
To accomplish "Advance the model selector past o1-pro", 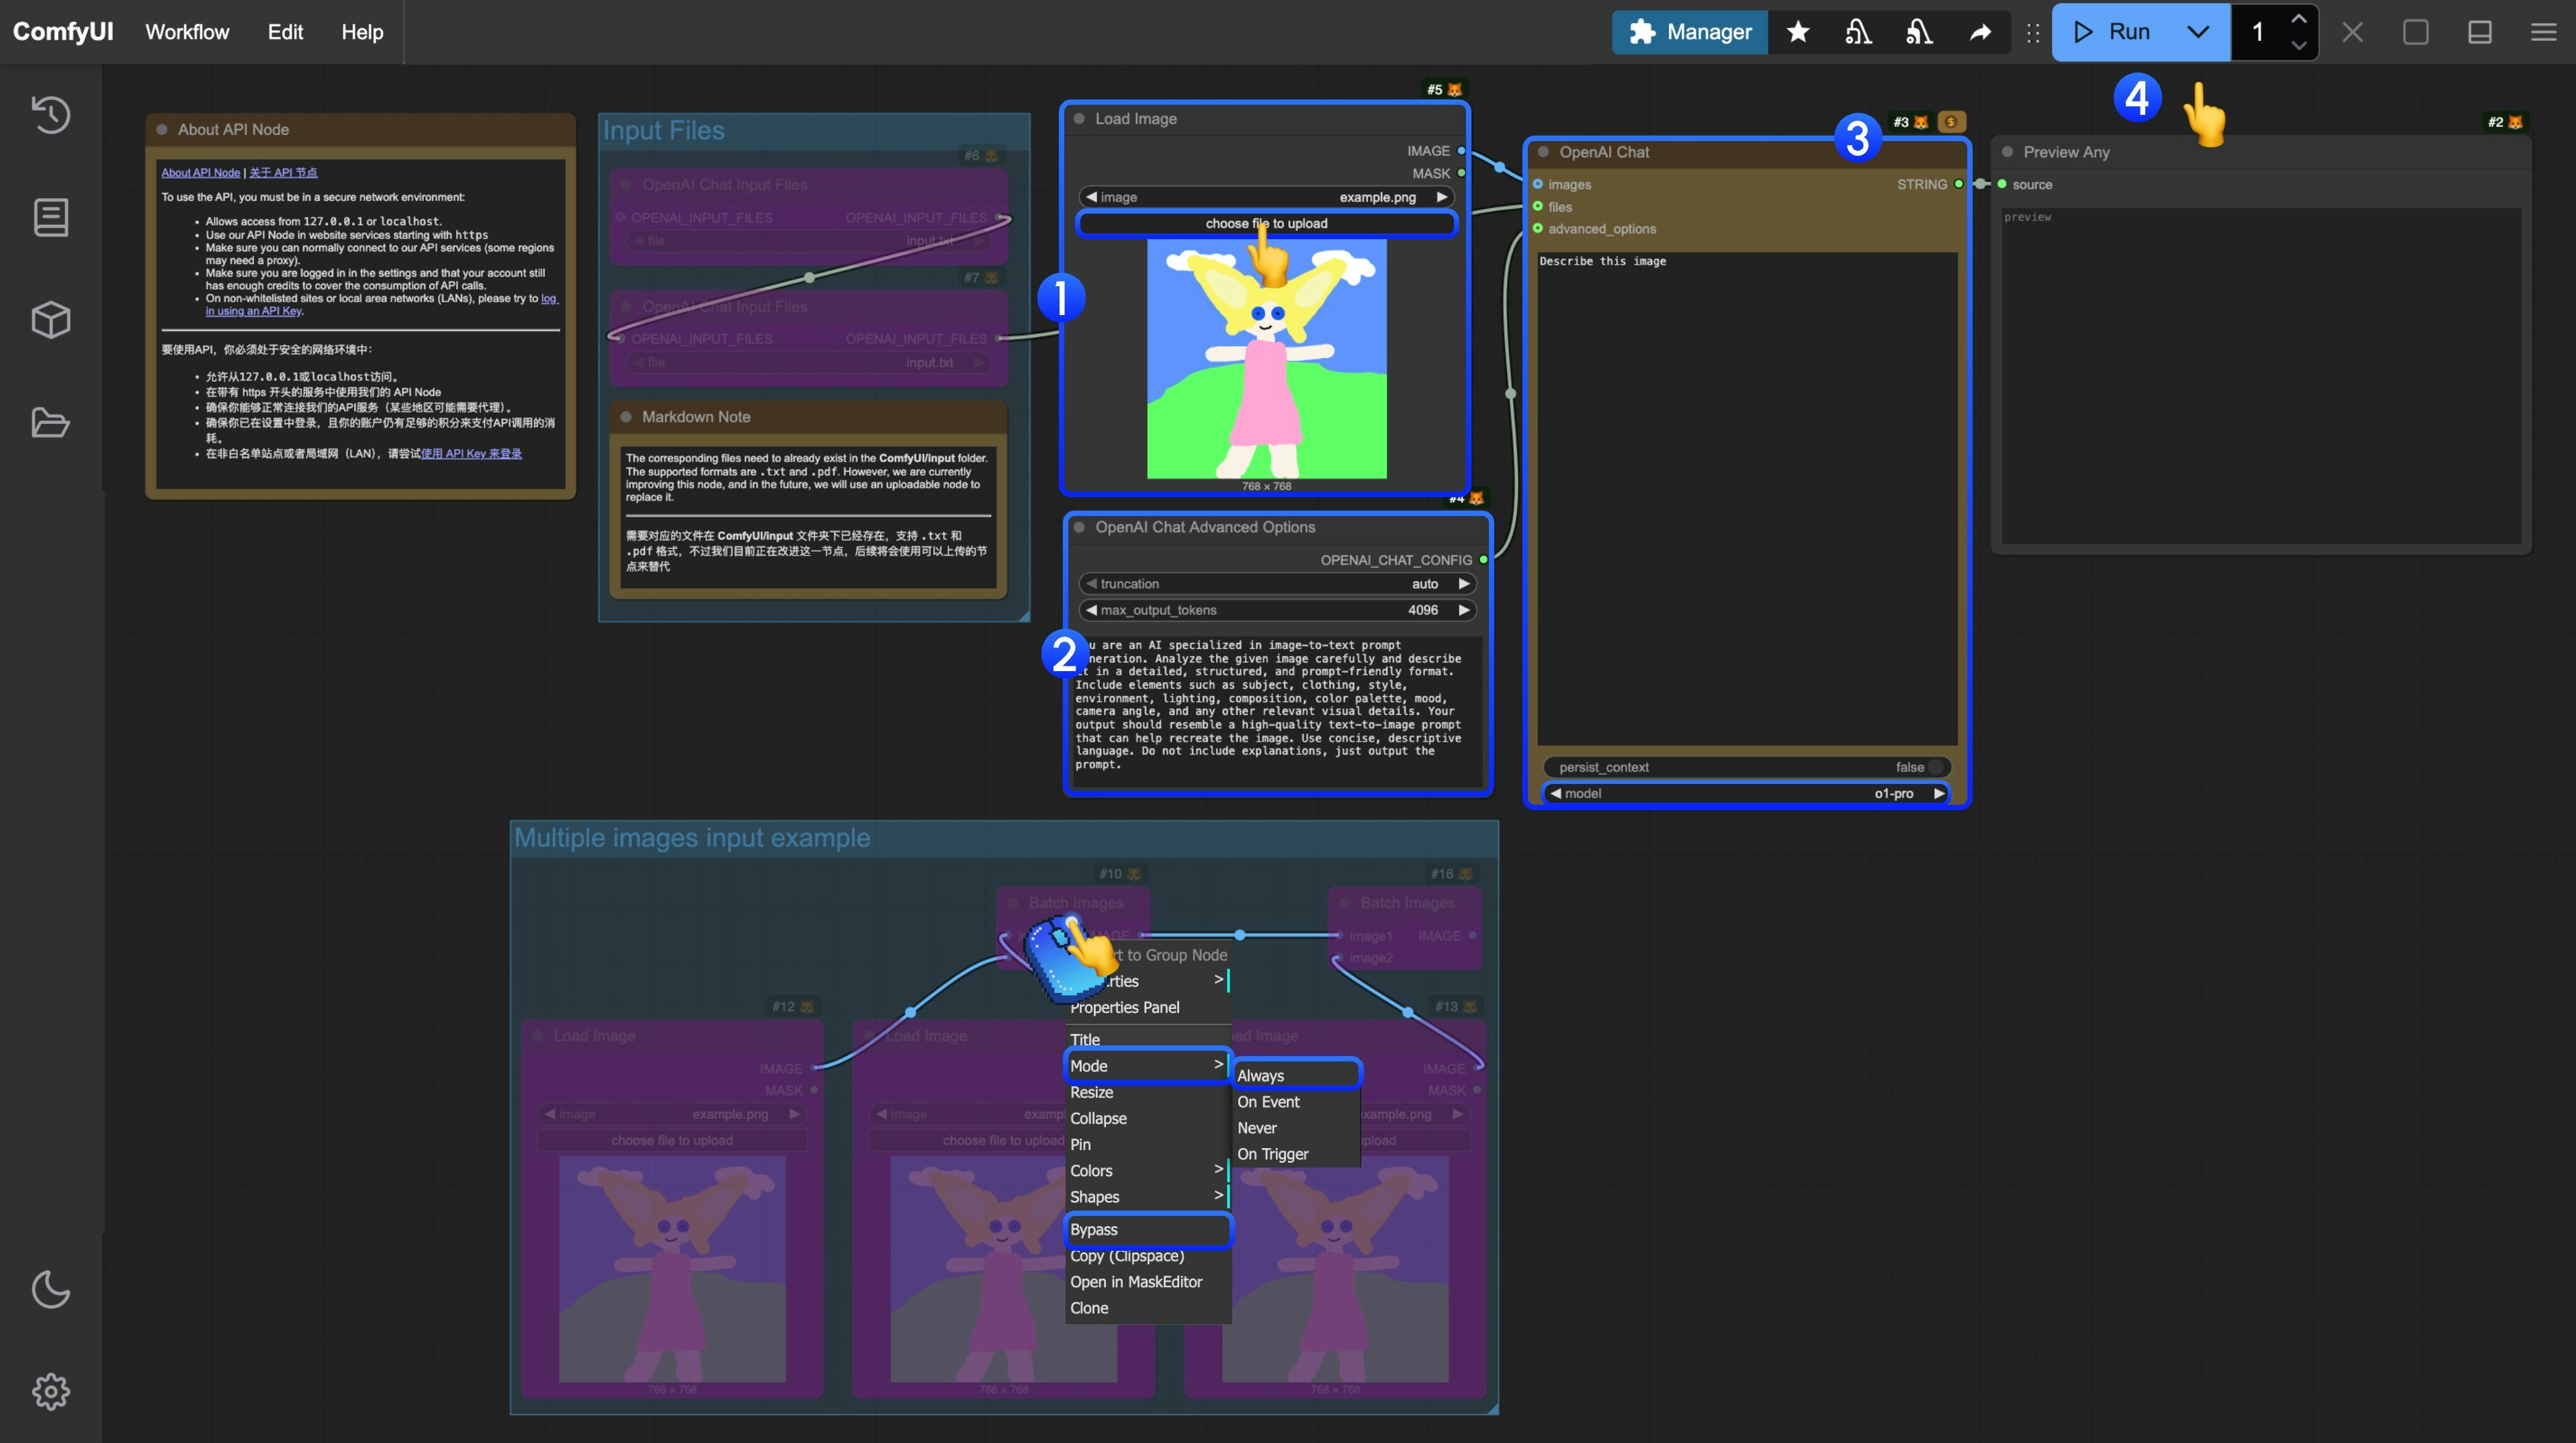I will pyautogui.click(x=1938, y=793).
